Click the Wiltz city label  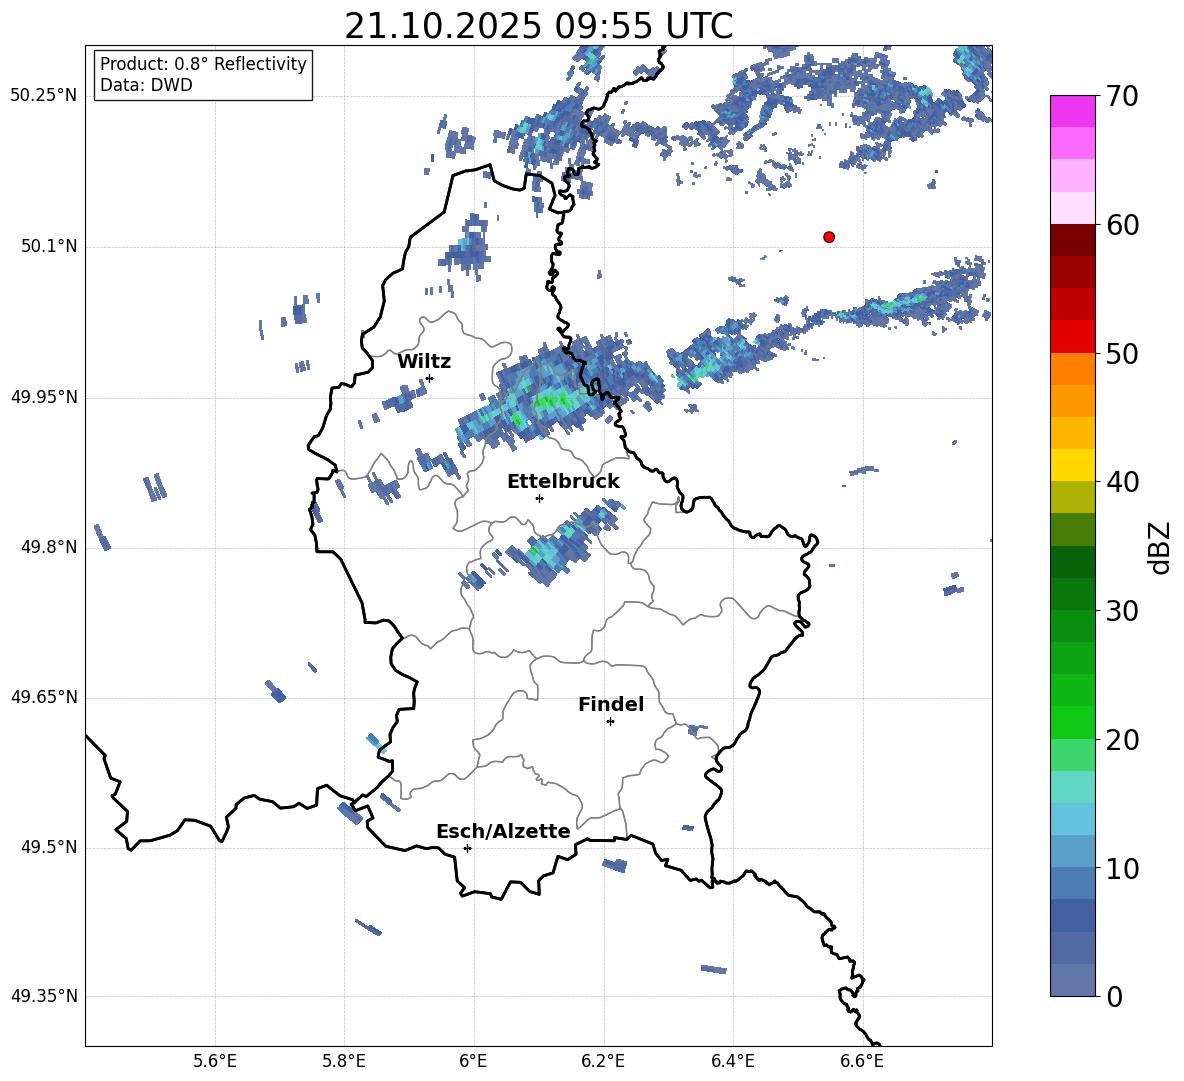(x=424, y=362)
